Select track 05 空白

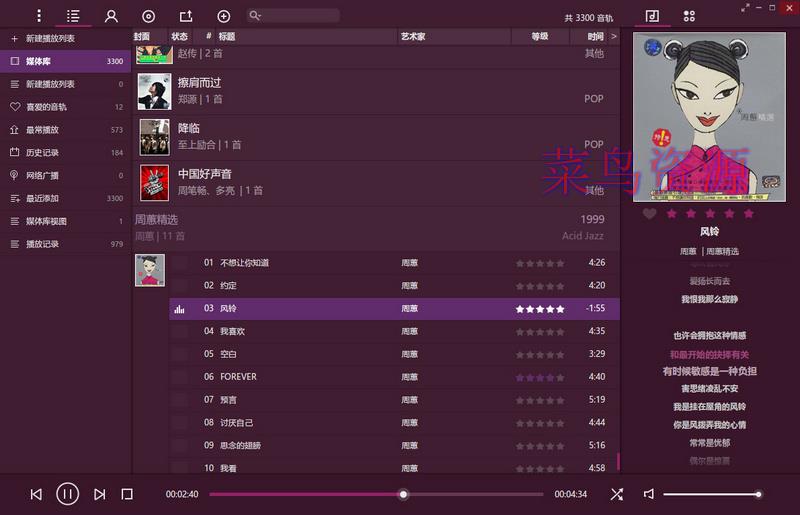[x=394, y=354]
